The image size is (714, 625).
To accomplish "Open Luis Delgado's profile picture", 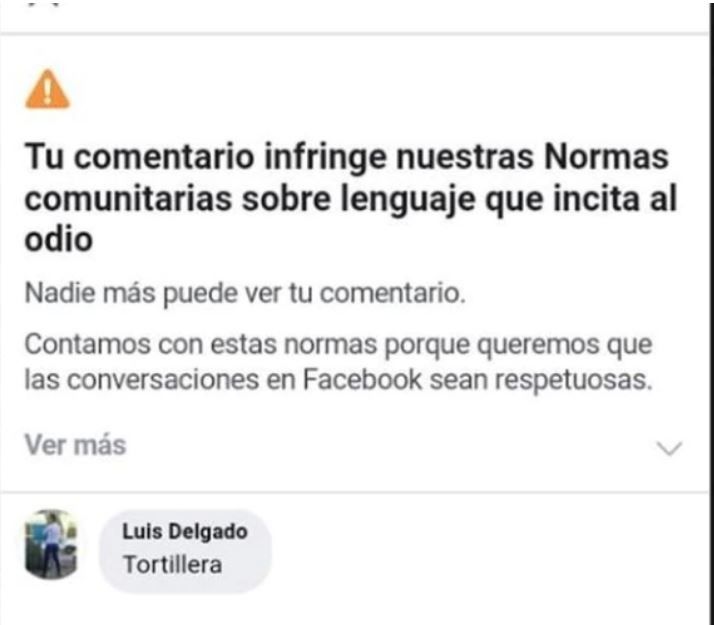I will [48, 545].
